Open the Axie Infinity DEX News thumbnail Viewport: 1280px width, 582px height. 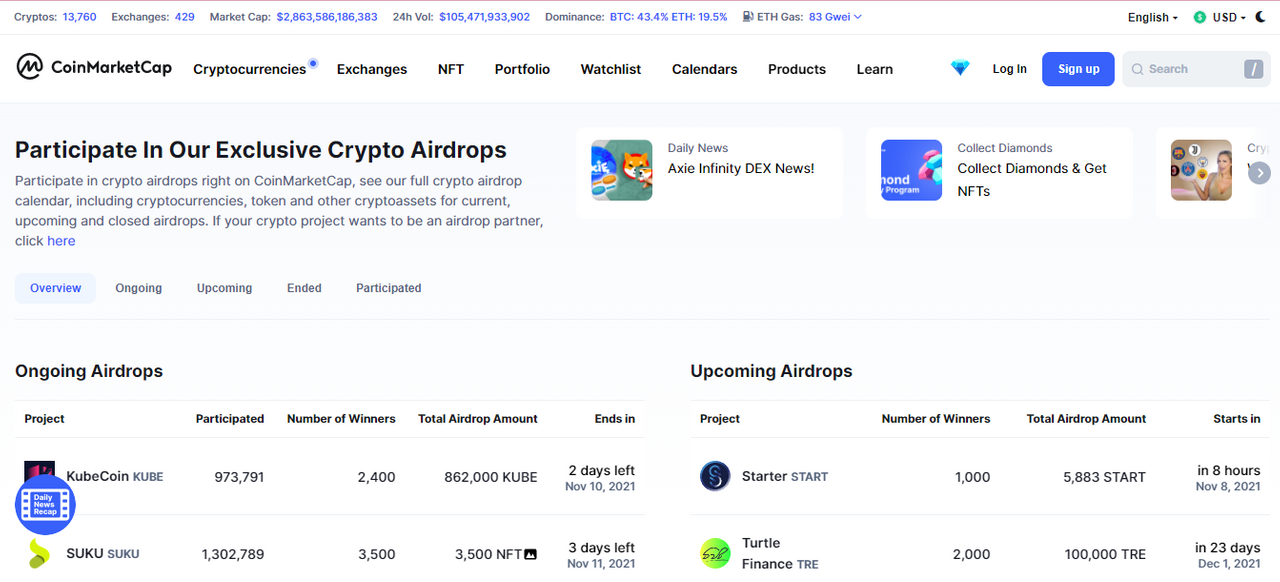click(x=622, y=170)
